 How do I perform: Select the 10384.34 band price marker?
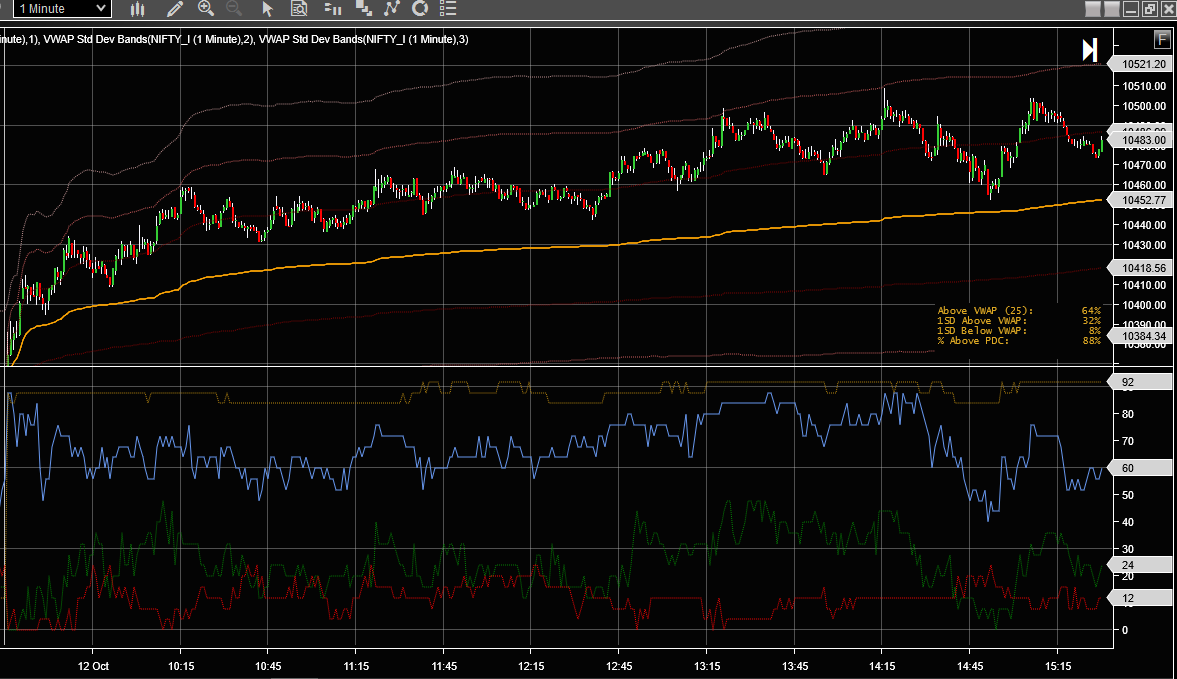pyautogui.click(x=1141, y=336)
